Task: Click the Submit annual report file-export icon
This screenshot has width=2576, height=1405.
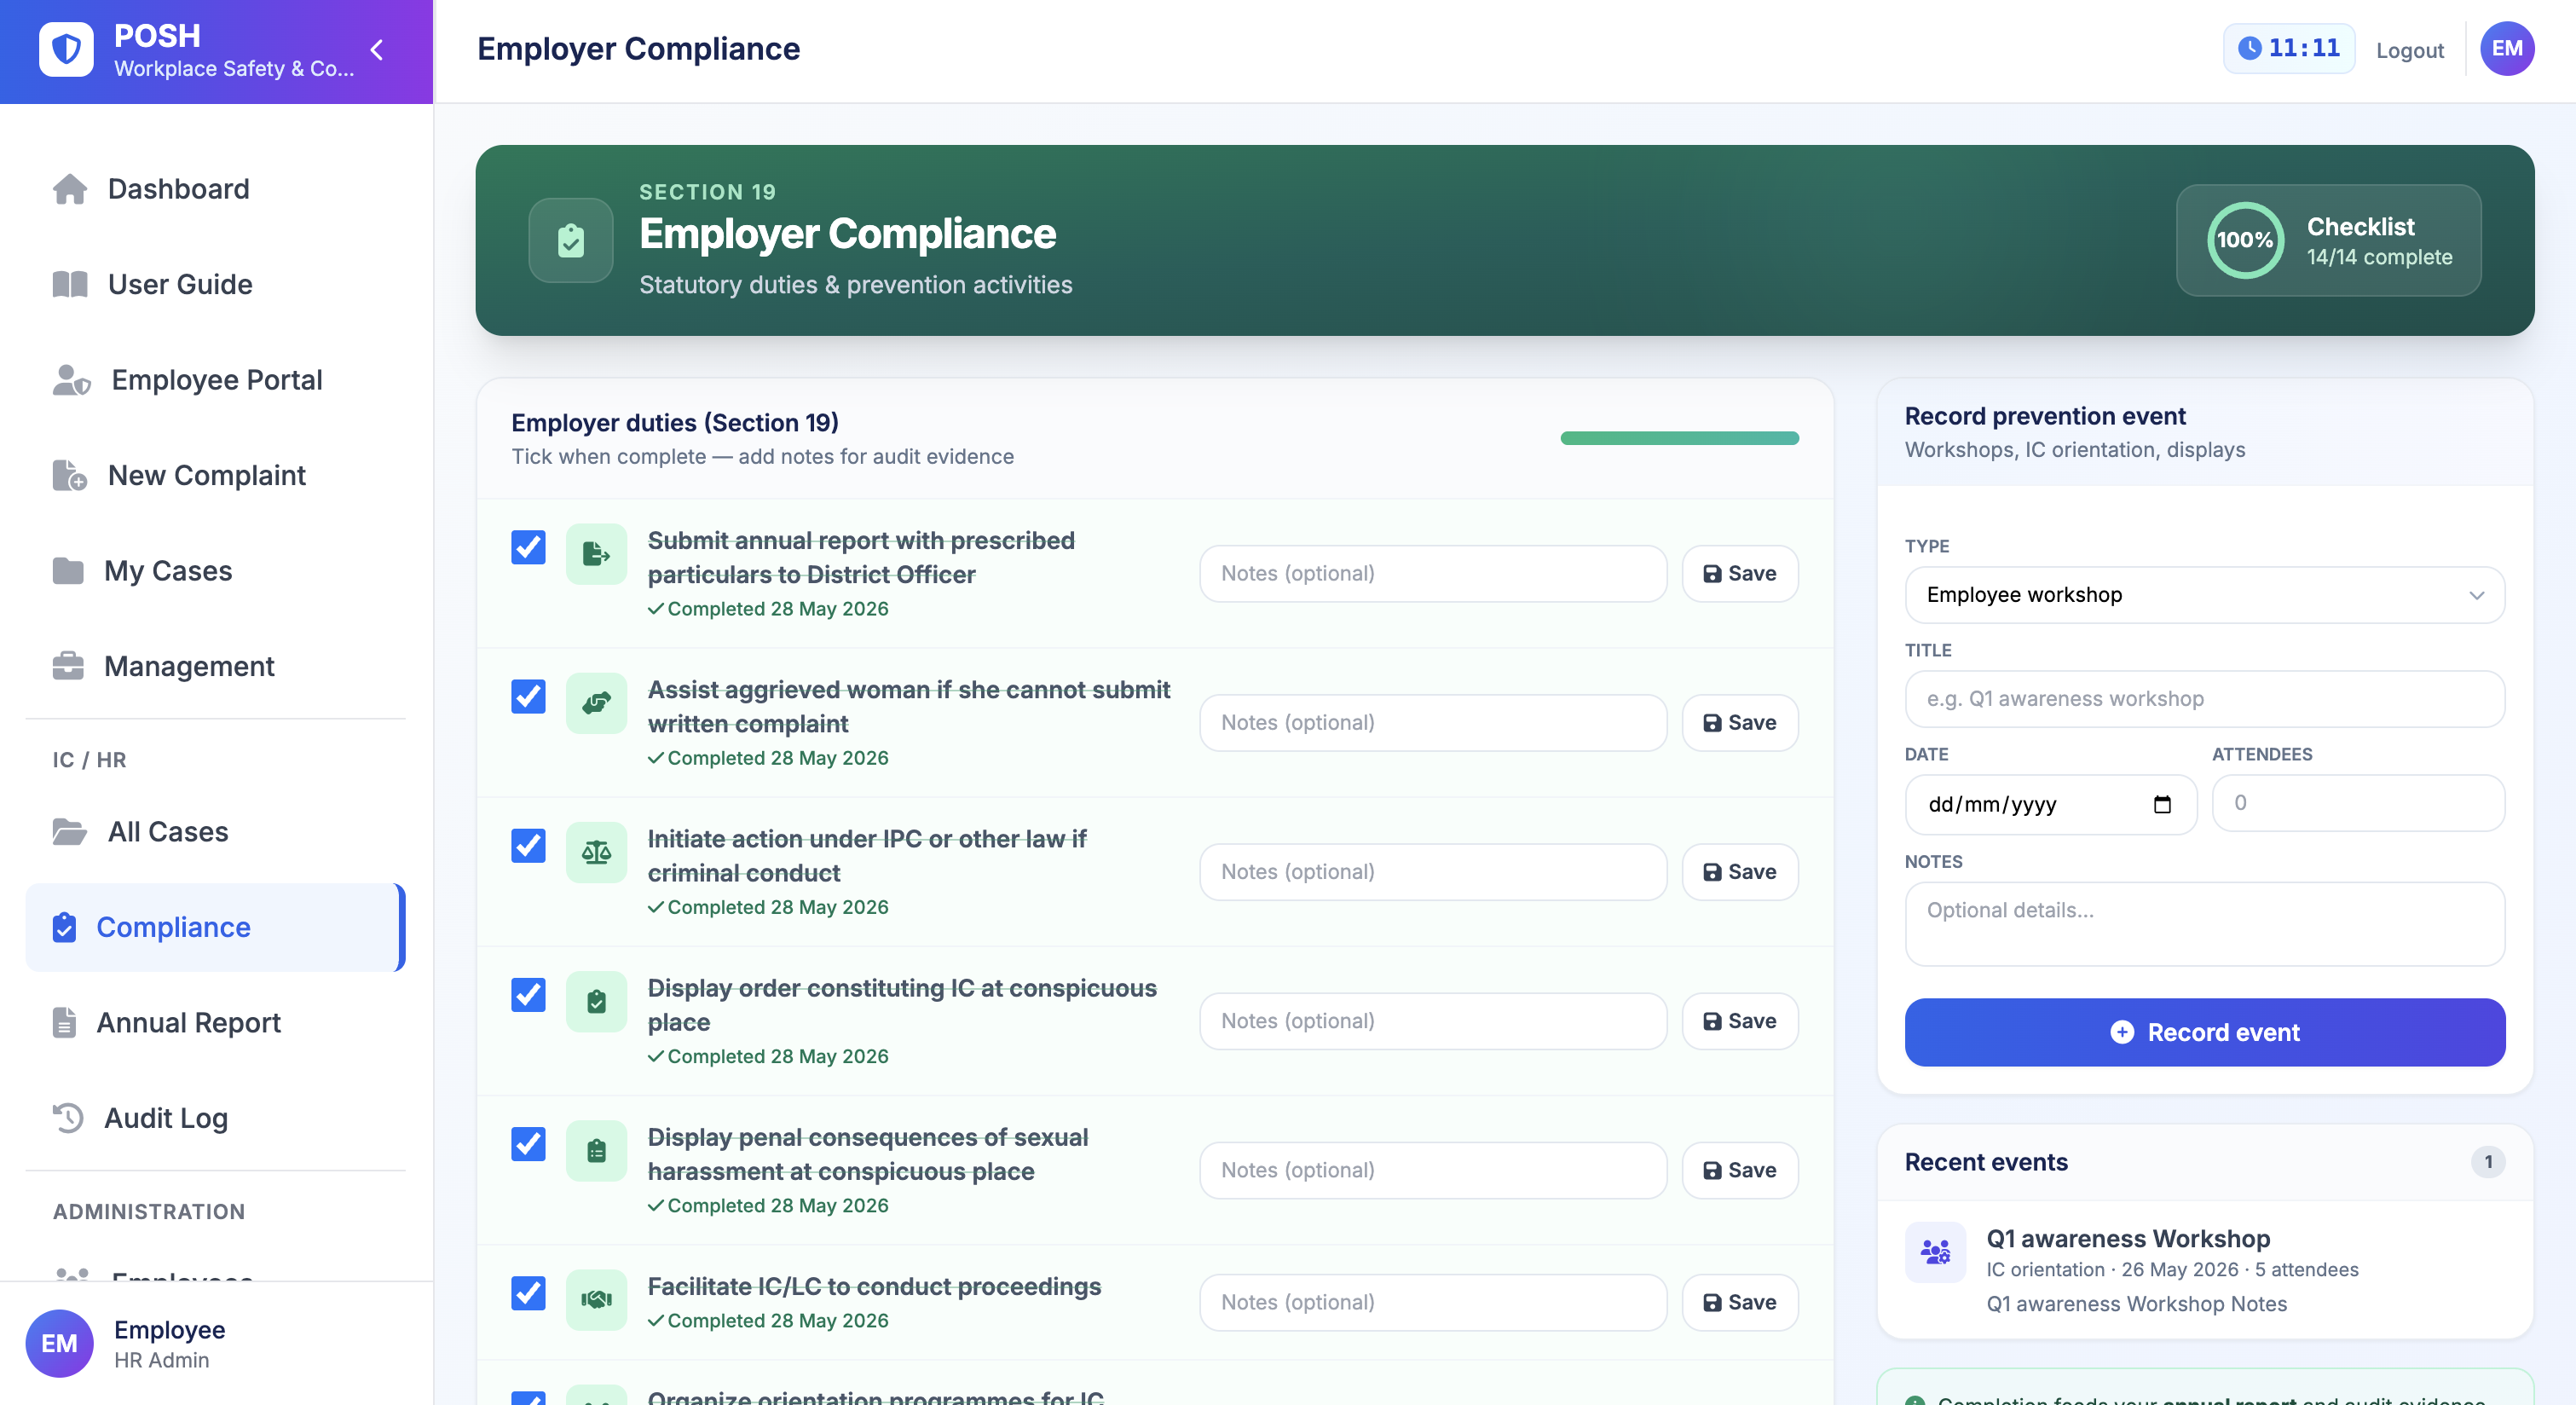Action: (596, 553)
